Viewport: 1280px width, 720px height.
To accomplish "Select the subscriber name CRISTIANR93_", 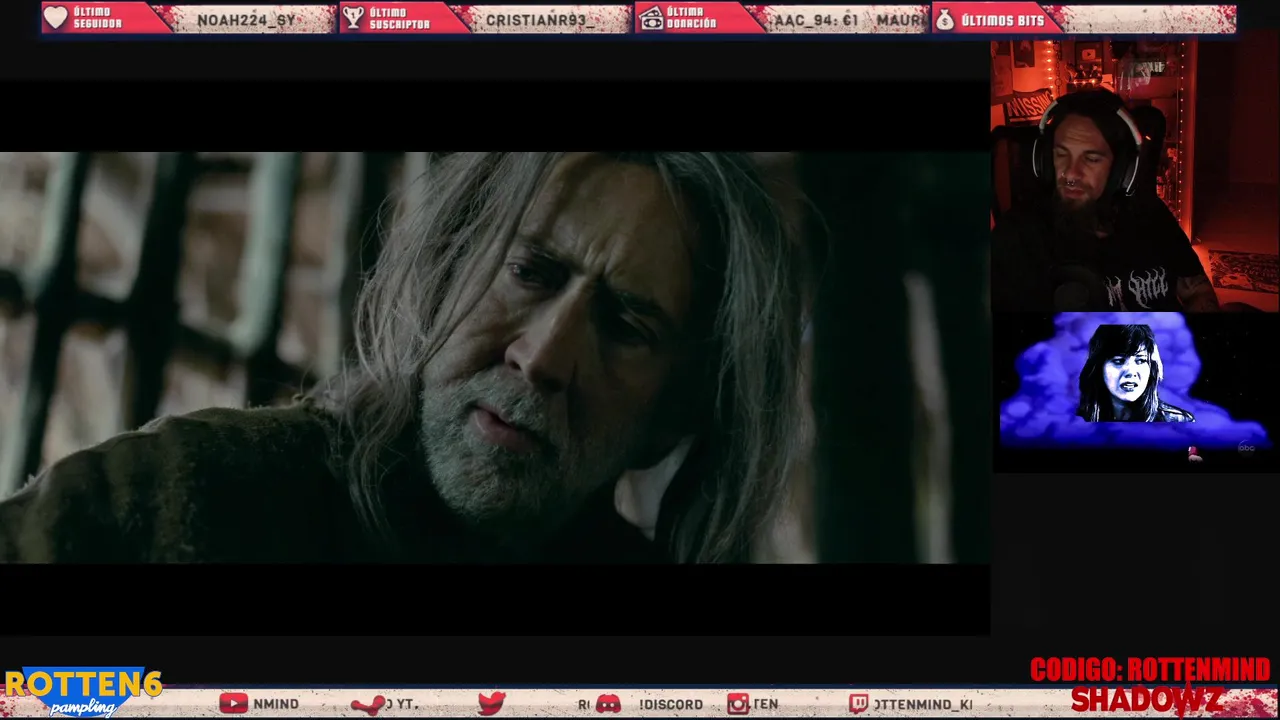I will coord(540,20).
